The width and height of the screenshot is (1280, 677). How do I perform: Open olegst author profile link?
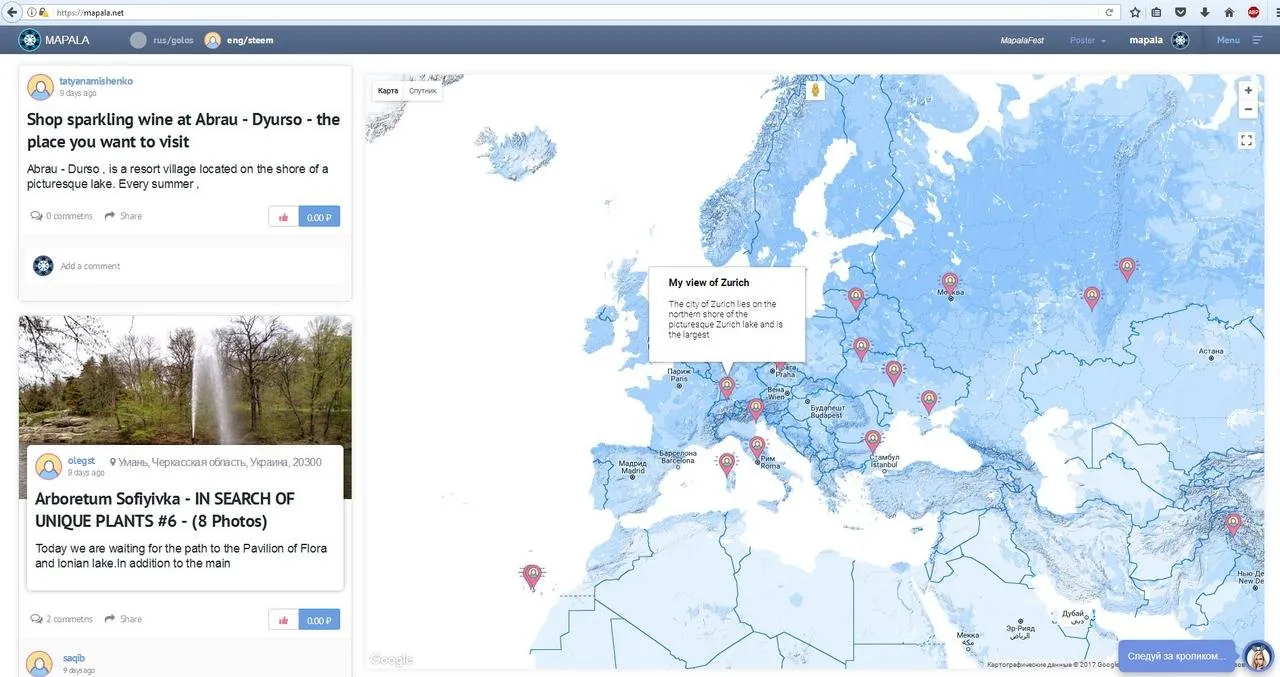81,461
